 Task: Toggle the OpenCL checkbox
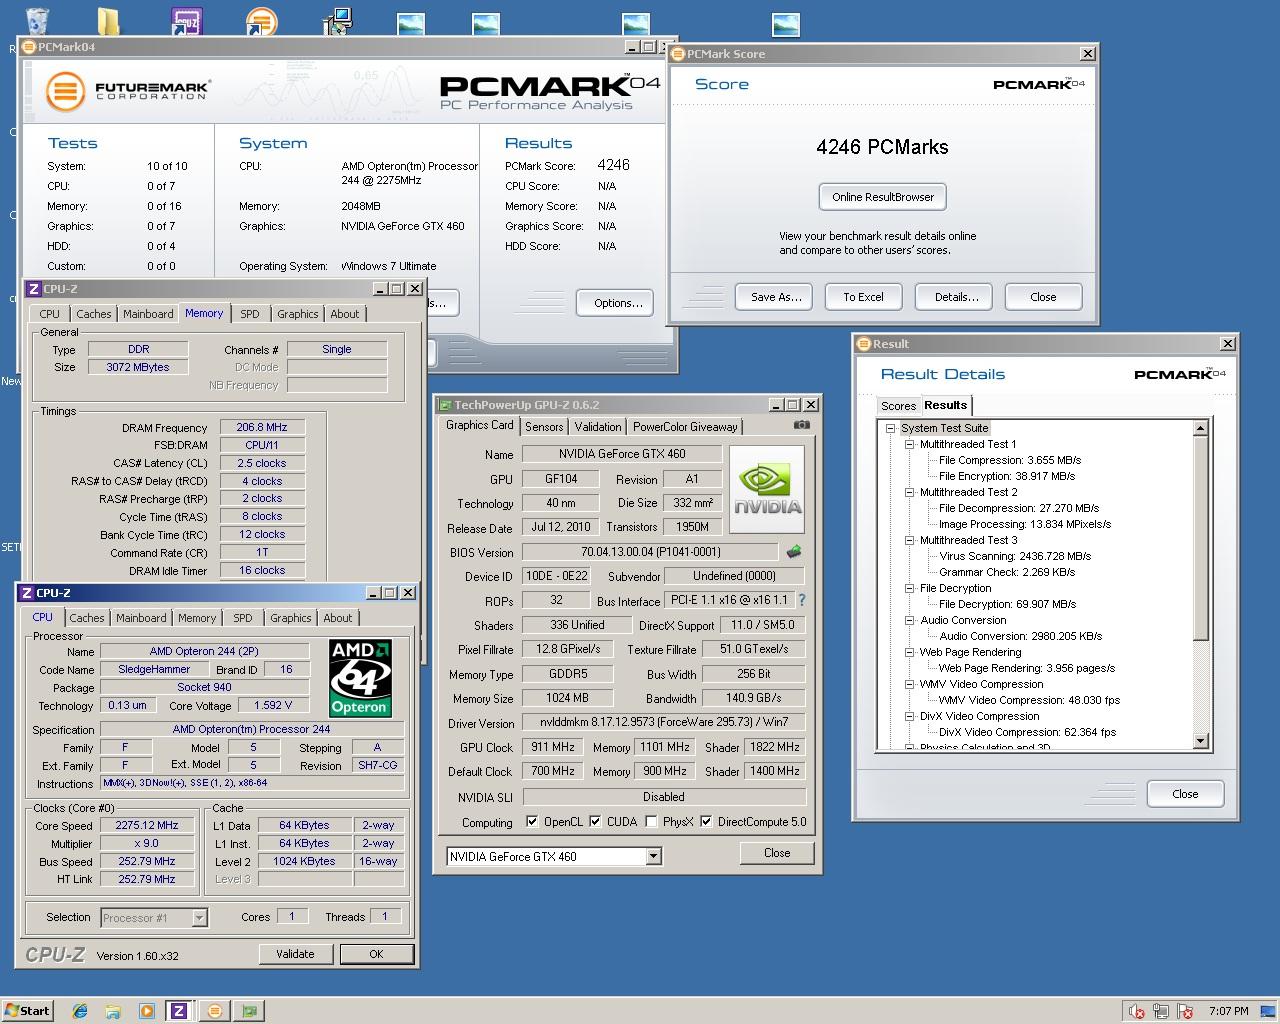pyautogui.click(x=532, y=822)
